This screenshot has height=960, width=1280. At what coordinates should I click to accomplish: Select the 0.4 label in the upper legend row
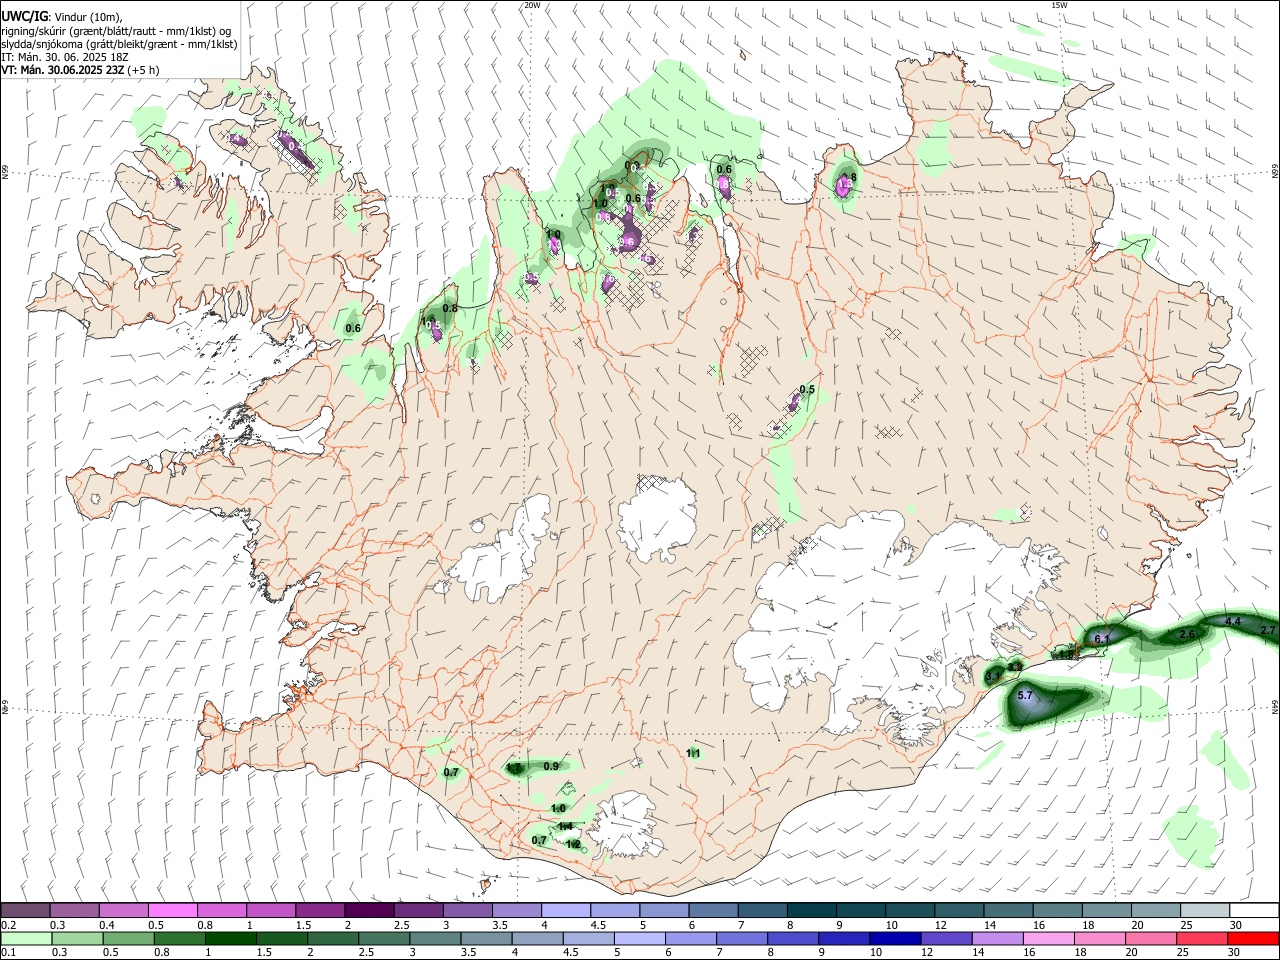coord(107,925)
